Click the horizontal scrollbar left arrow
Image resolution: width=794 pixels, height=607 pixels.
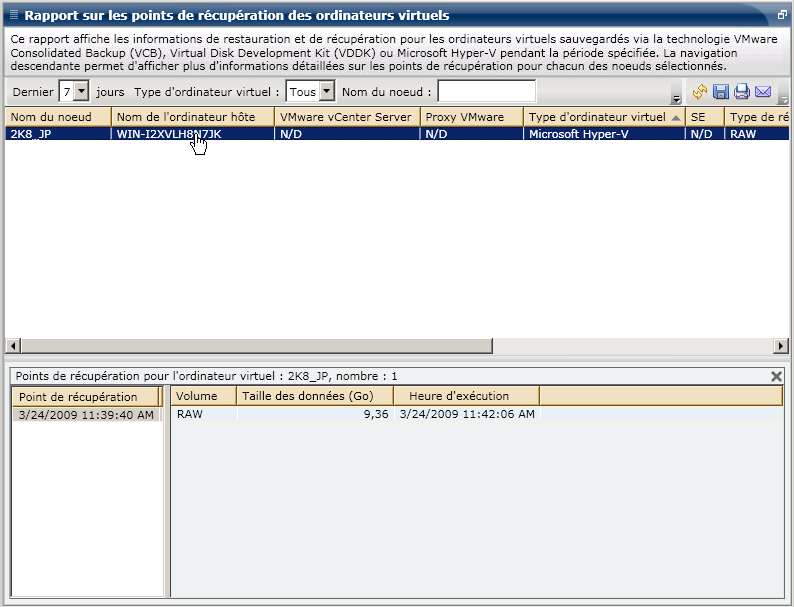[x=13, y=346]
